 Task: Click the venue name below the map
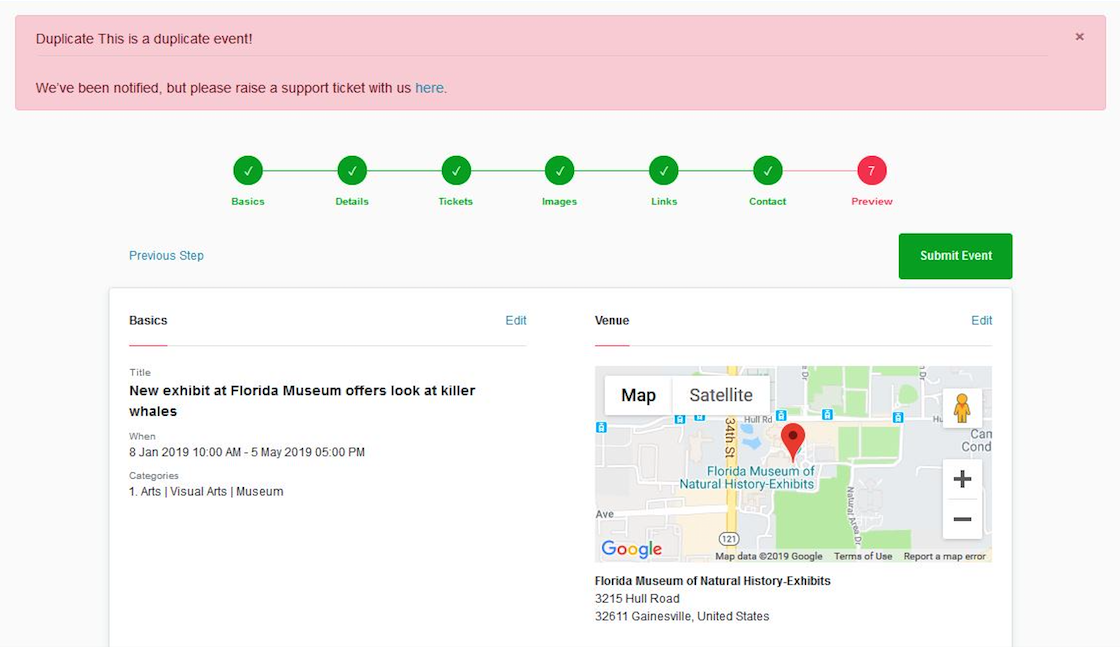712,581
